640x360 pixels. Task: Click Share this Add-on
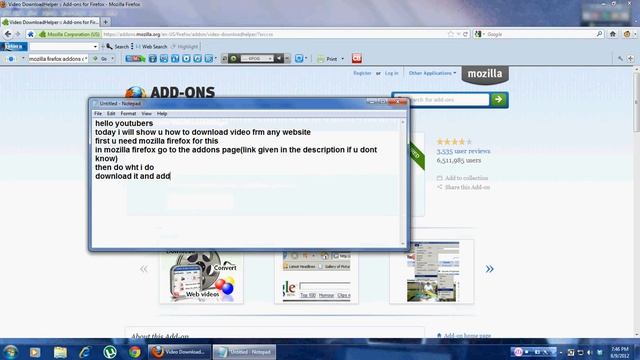(x=463, y=187)
